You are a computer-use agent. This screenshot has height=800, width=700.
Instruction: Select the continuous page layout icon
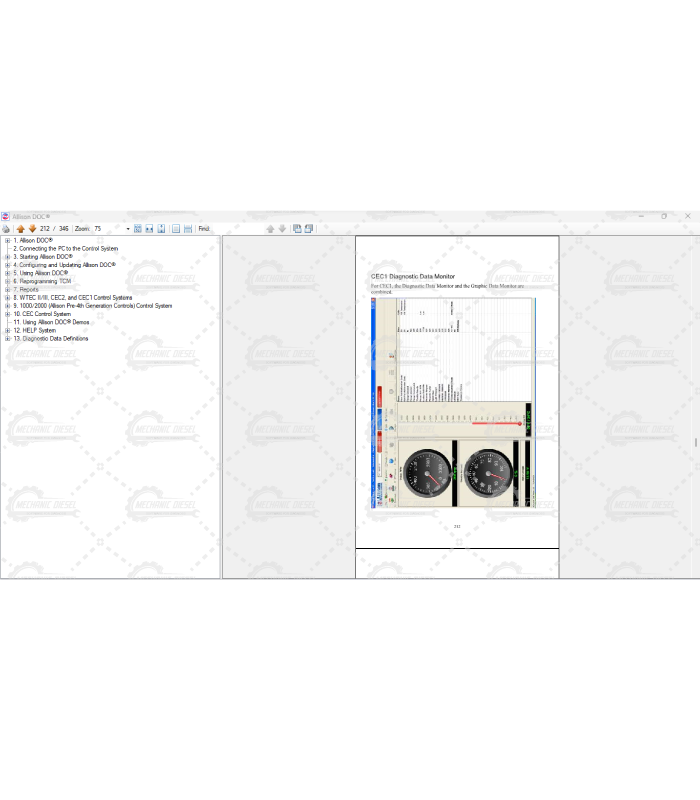click(x=188, y=229)
